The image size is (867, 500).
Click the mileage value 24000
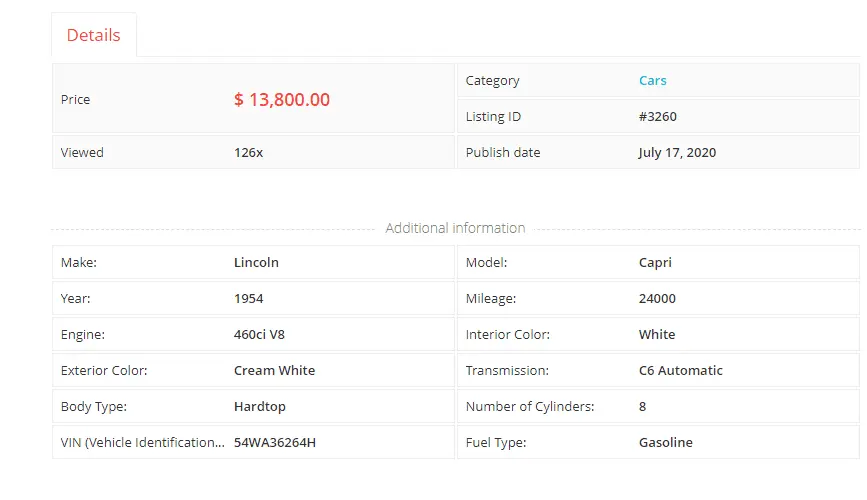click(x=657, y=299)
